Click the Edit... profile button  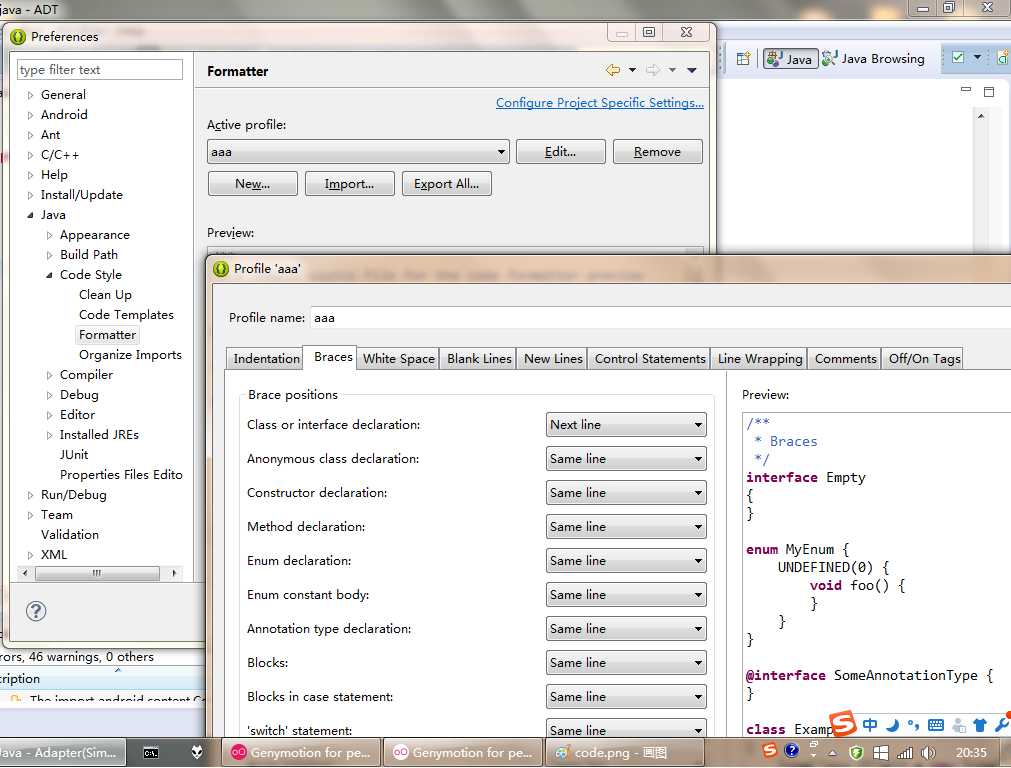click(560, 152)
